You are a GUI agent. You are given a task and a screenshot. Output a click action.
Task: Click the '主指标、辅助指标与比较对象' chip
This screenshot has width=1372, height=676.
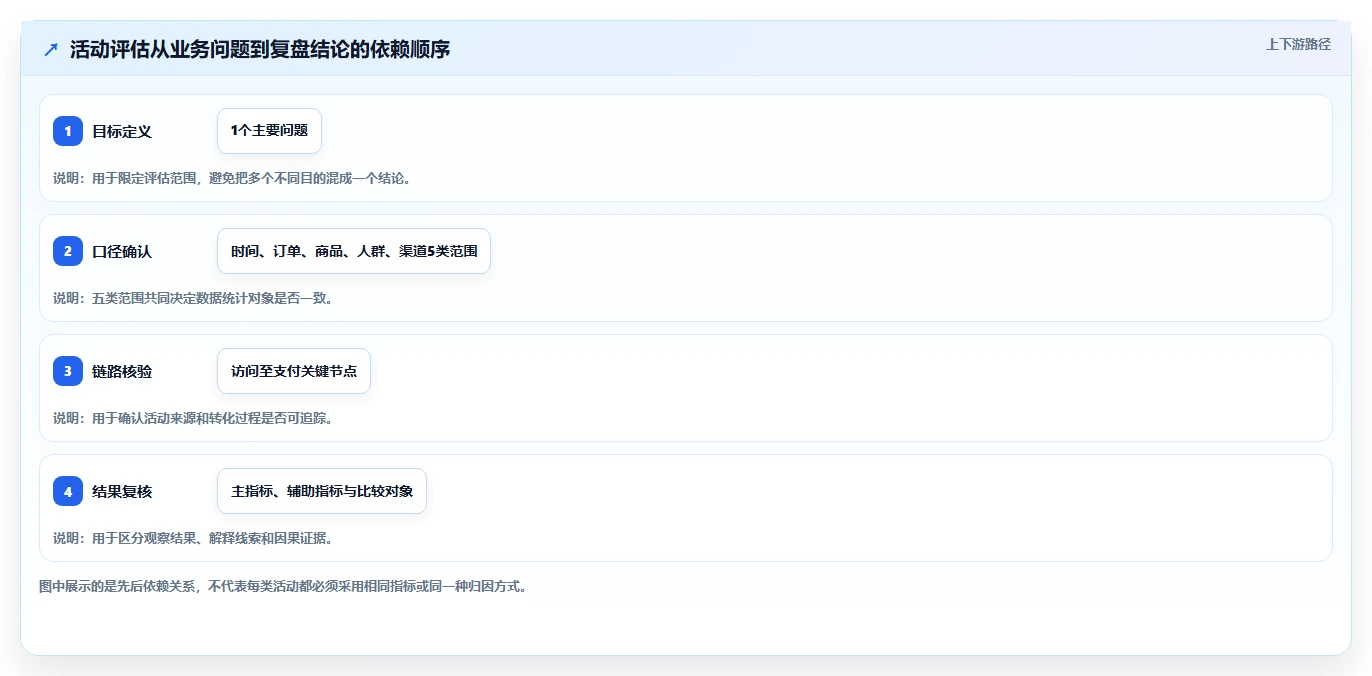tap(322, 491)
